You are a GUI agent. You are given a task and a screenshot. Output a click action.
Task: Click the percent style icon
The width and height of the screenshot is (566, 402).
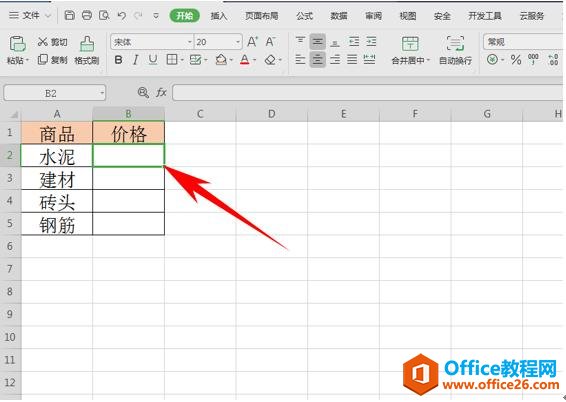(516, 60)
